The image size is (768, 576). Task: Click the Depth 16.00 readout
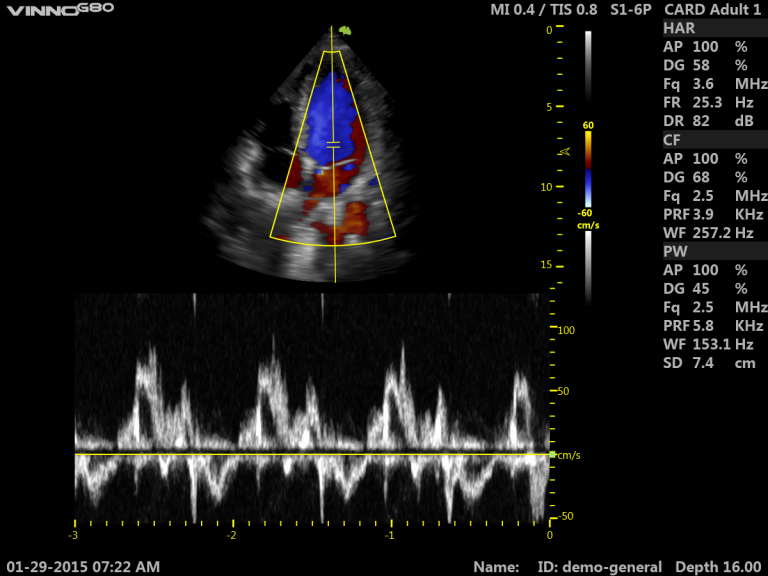point(718,566)
